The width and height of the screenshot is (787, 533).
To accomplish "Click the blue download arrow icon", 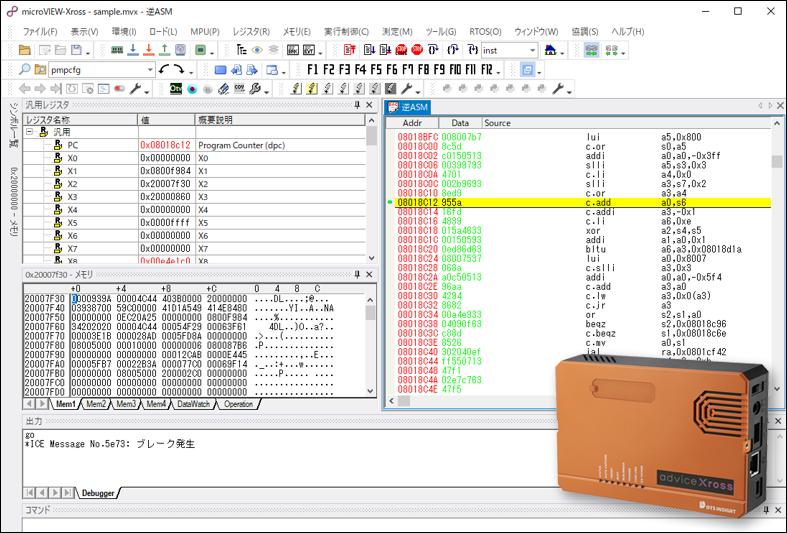I will coord(133,50).
